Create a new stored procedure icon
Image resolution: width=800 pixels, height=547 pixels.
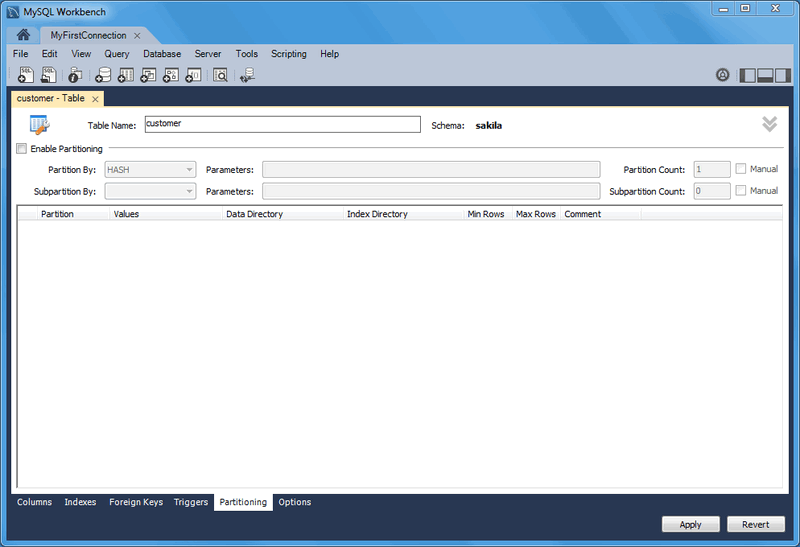pyautogui.click(x=170, y=75)
